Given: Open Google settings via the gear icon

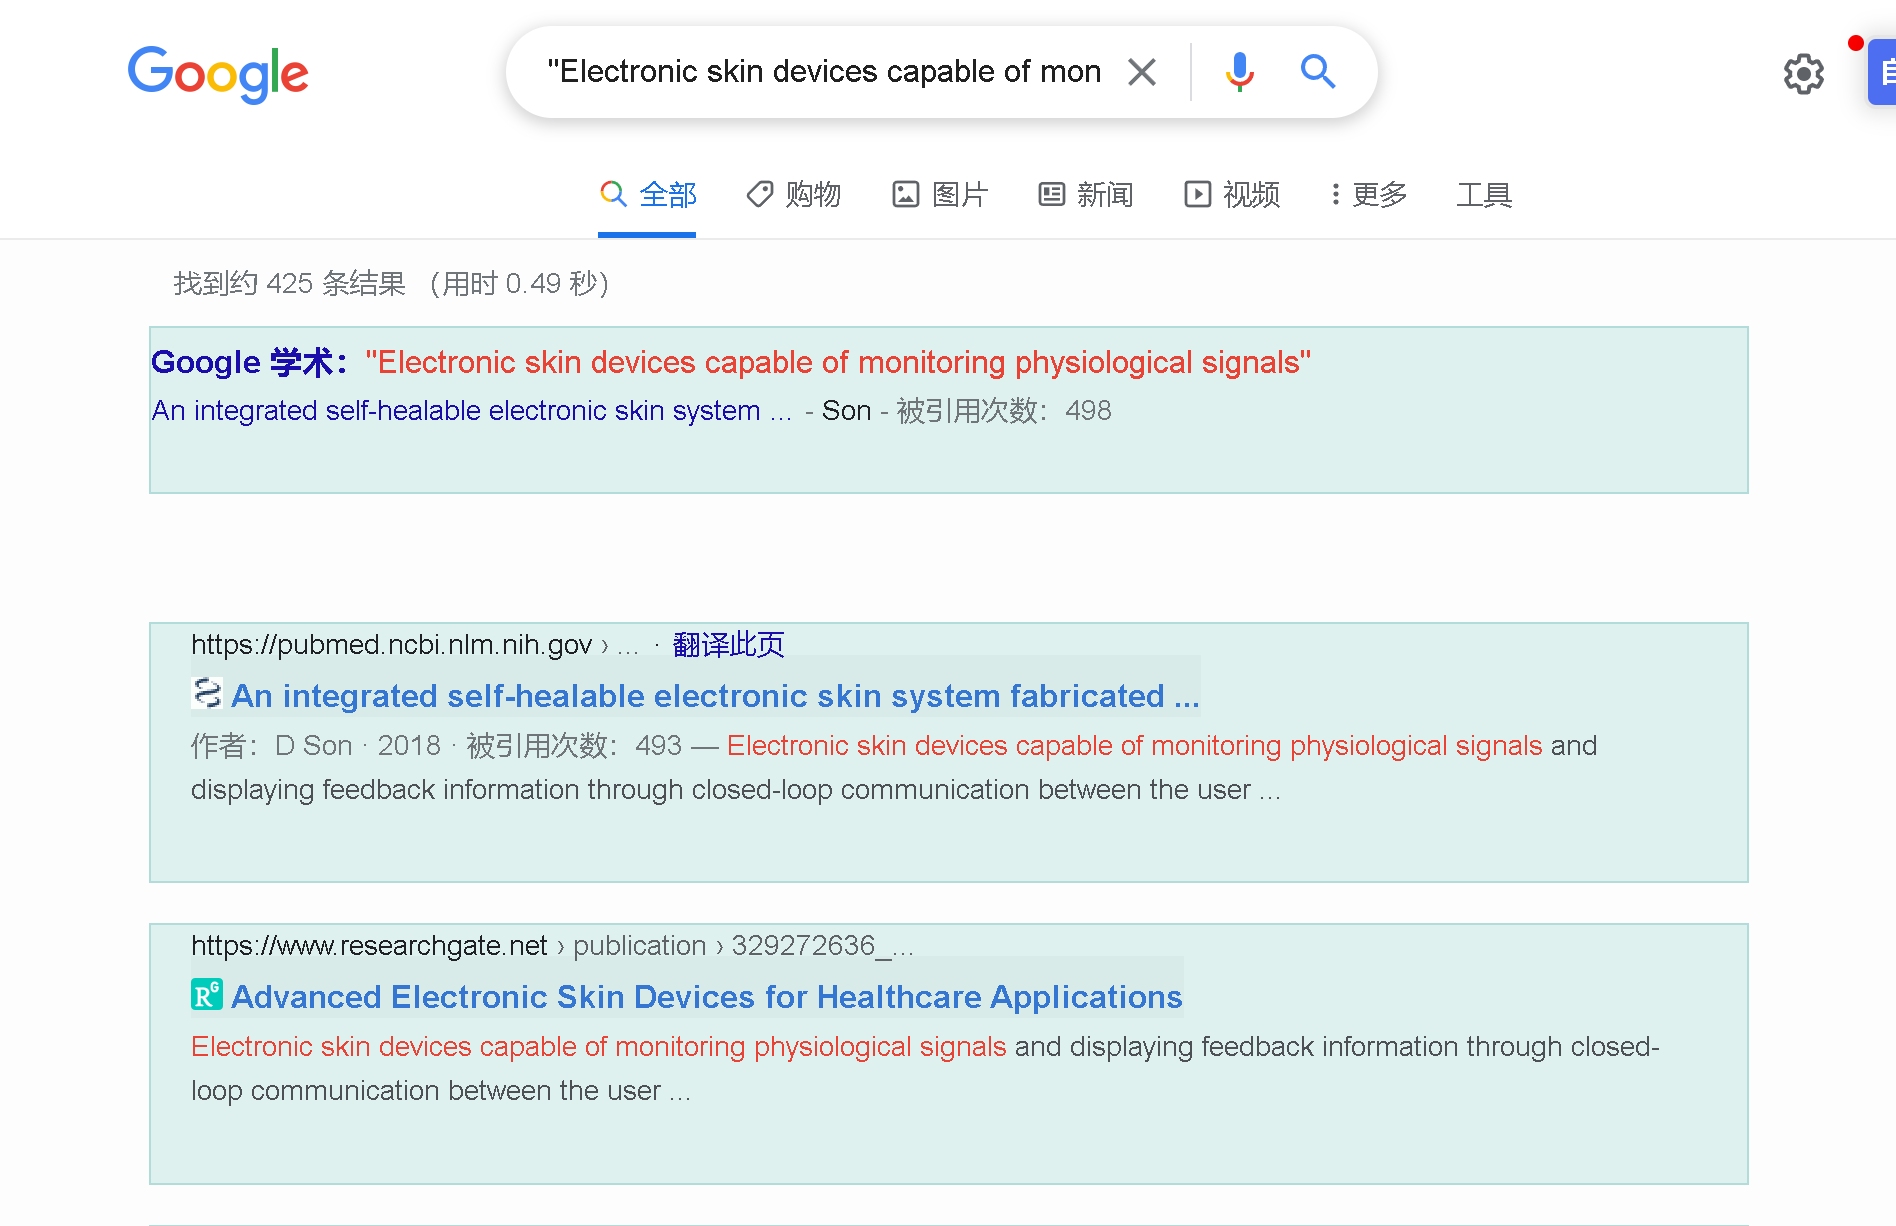Looking at the screenshot, I should [x=1803, y=74].
